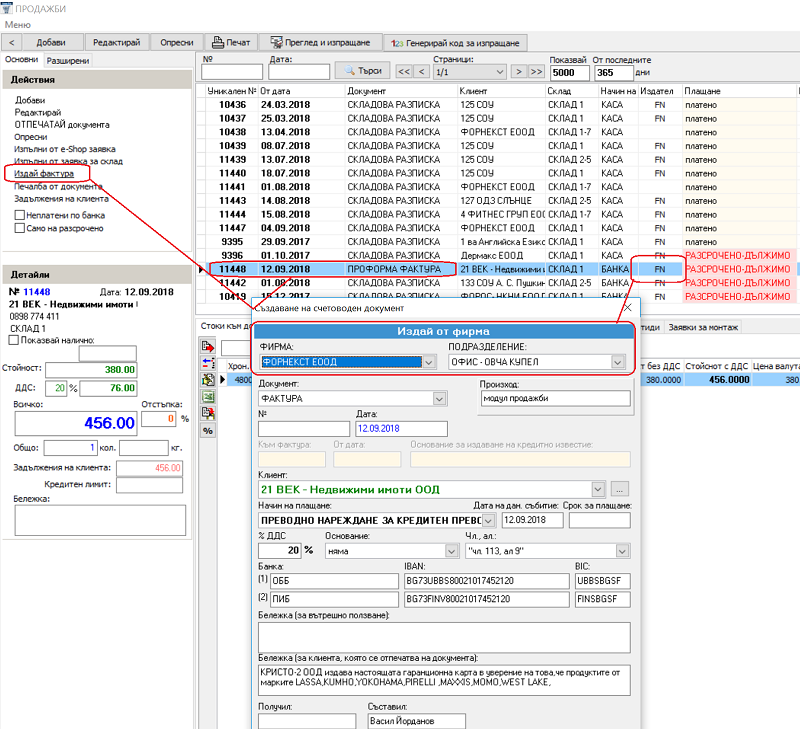Click the blue-red arrows swap rows icon
Screen dimensions: 800x729
click(208, 363)
